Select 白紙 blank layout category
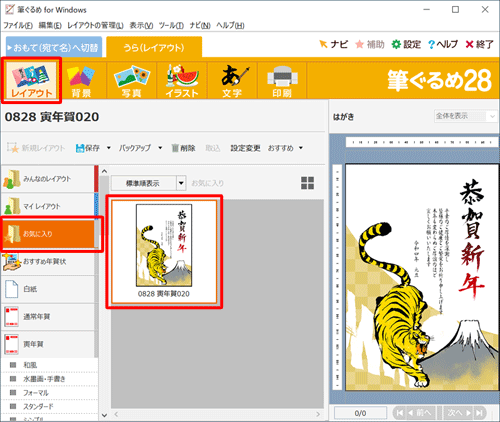500x422 pixels. point(49,289)
